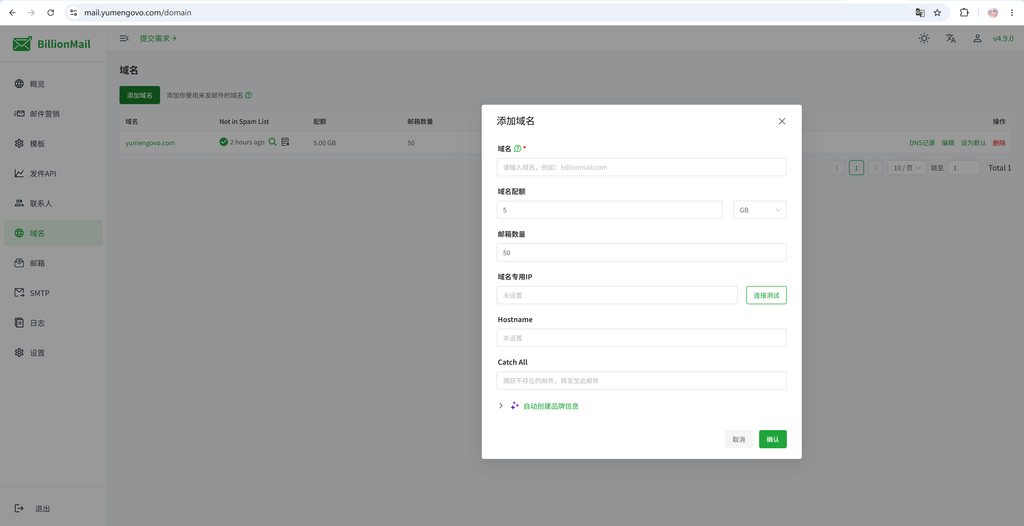Select page 1 in pagination
The width and height of the screenshot is (1024, 526).
(x=856, y=168)
